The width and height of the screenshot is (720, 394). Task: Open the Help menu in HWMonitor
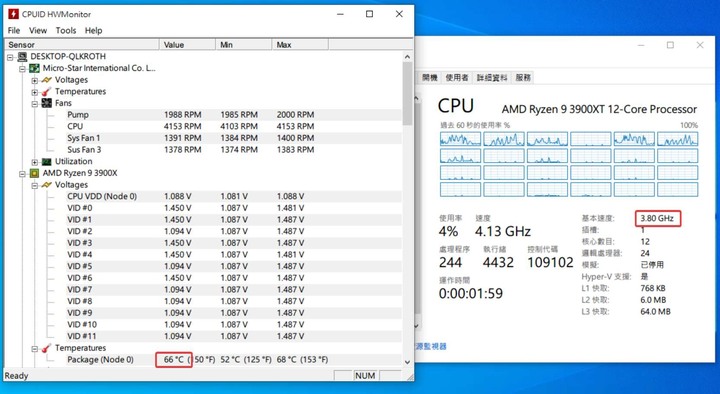pos(93,30)
